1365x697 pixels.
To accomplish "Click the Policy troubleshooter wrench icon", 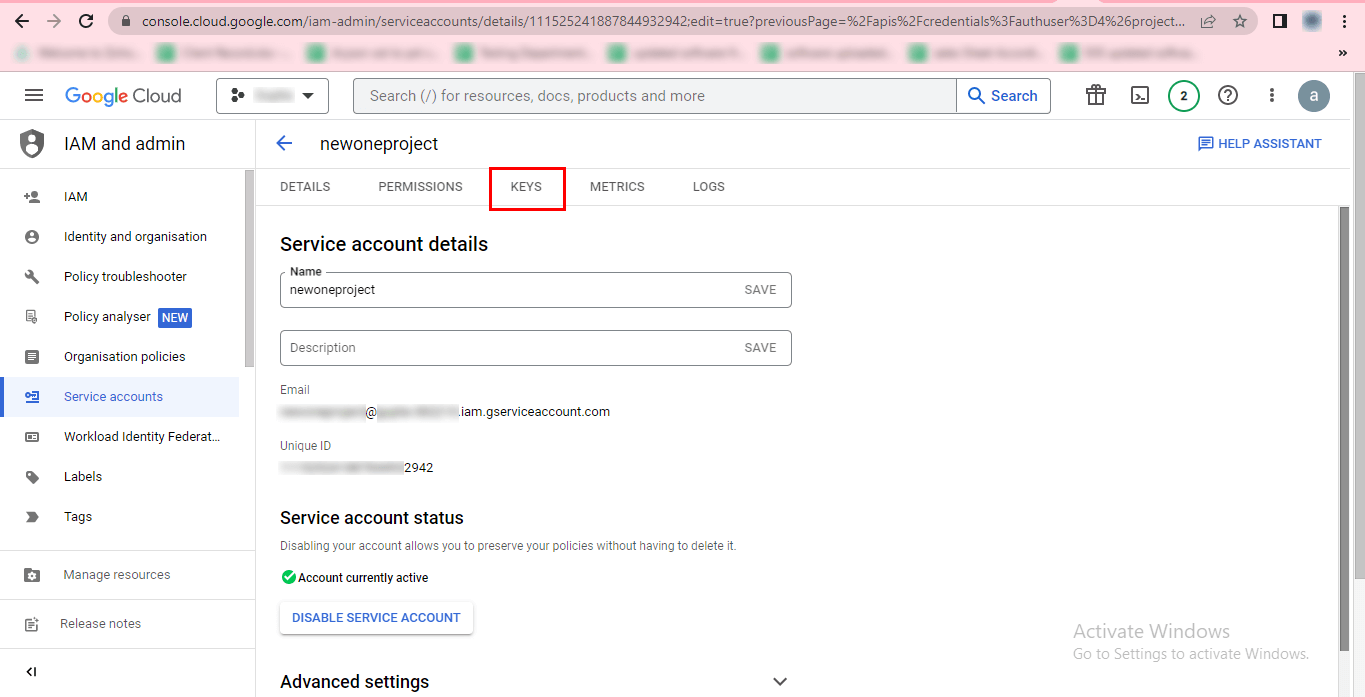I will pyautogui.click(x=32, y=277).
